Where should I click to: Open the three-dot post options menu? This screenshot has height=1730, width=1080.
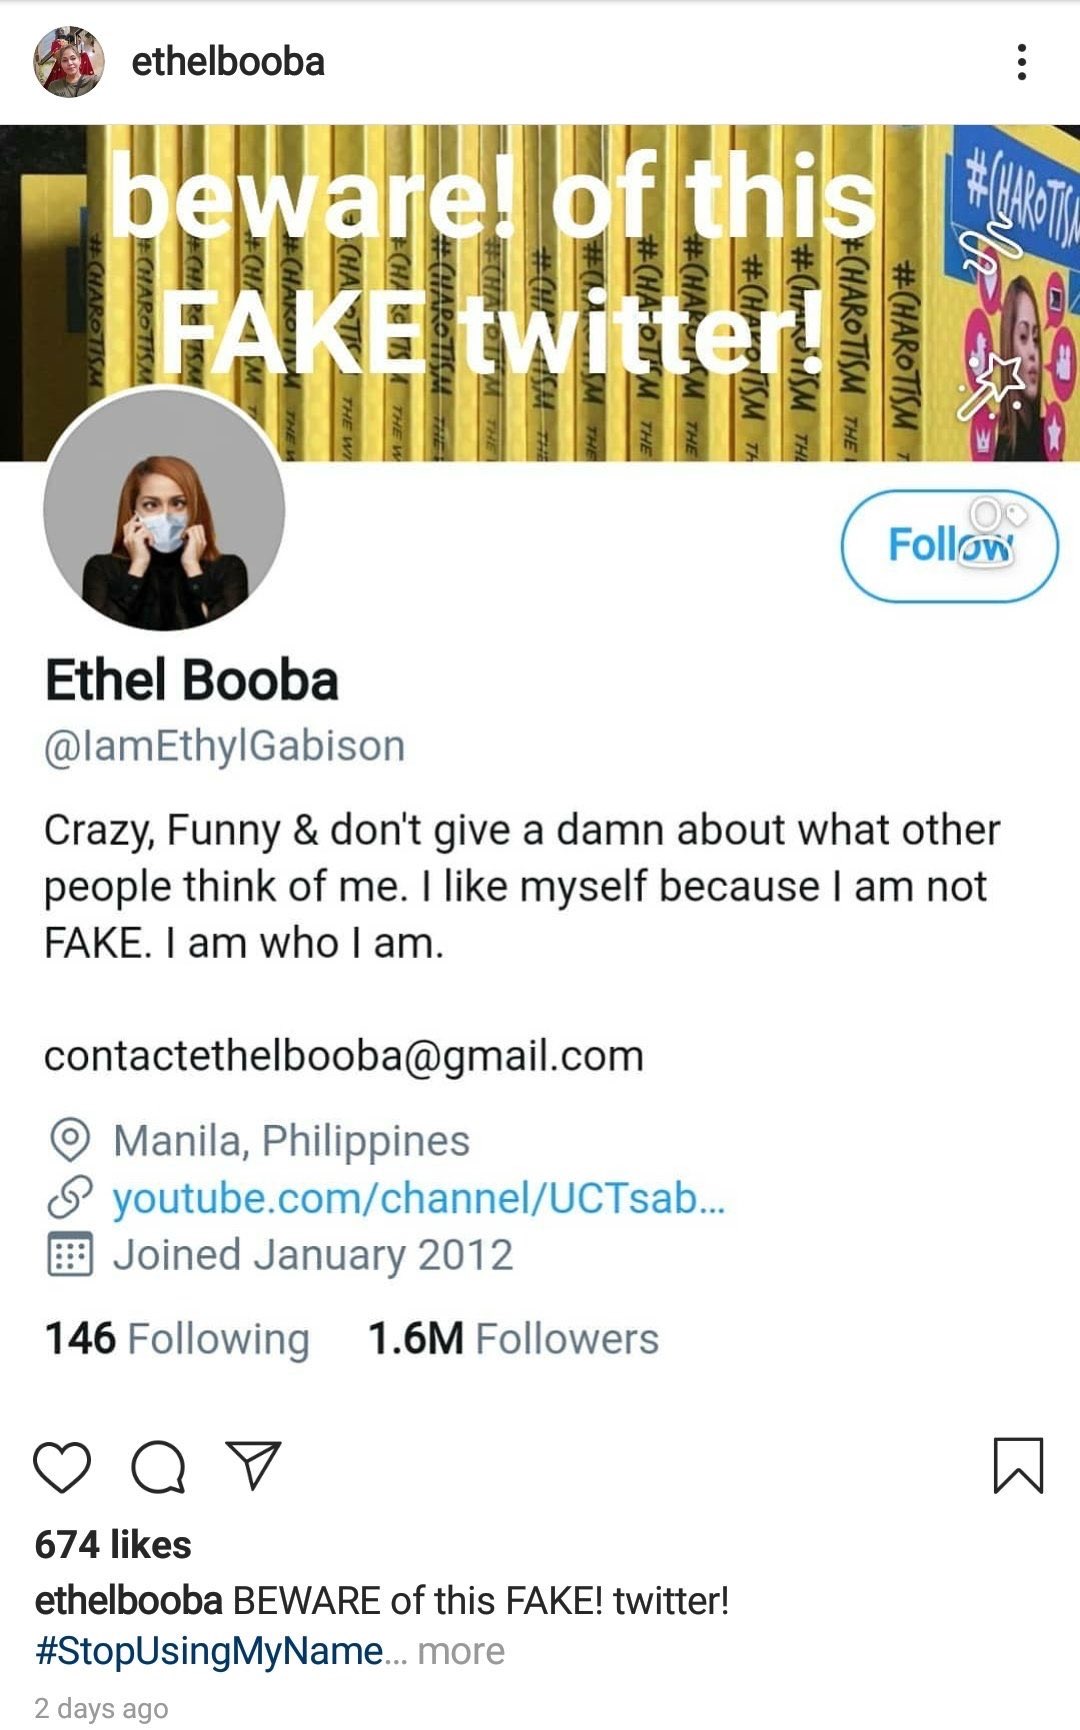[x=1021, y=62]
